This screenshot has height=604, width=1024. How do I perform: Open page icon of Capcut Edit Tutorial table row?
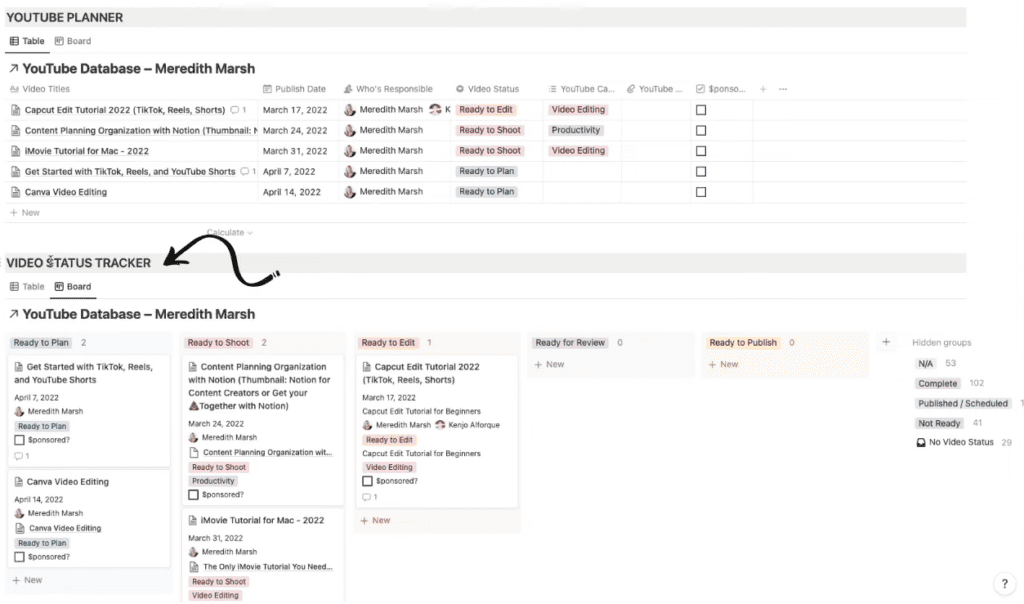(16, 110)
